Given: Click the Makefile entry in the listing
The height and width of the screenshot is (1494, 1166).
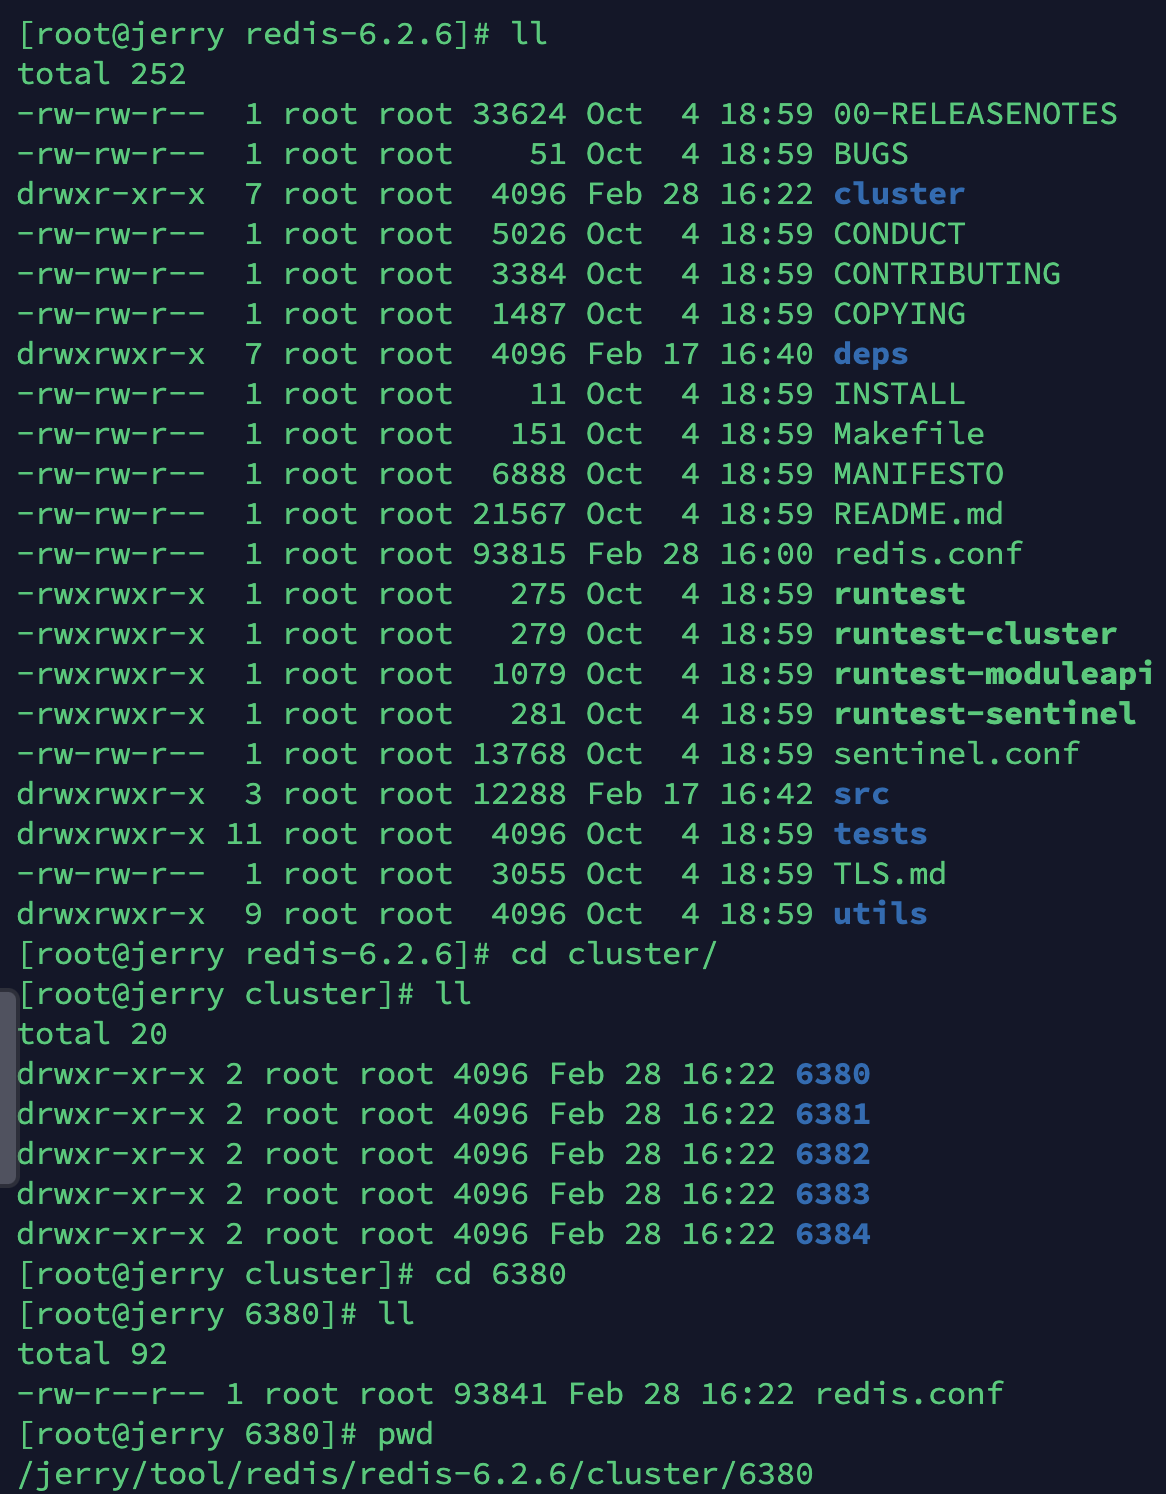Looking at the screenshot, I should [909, 434].
